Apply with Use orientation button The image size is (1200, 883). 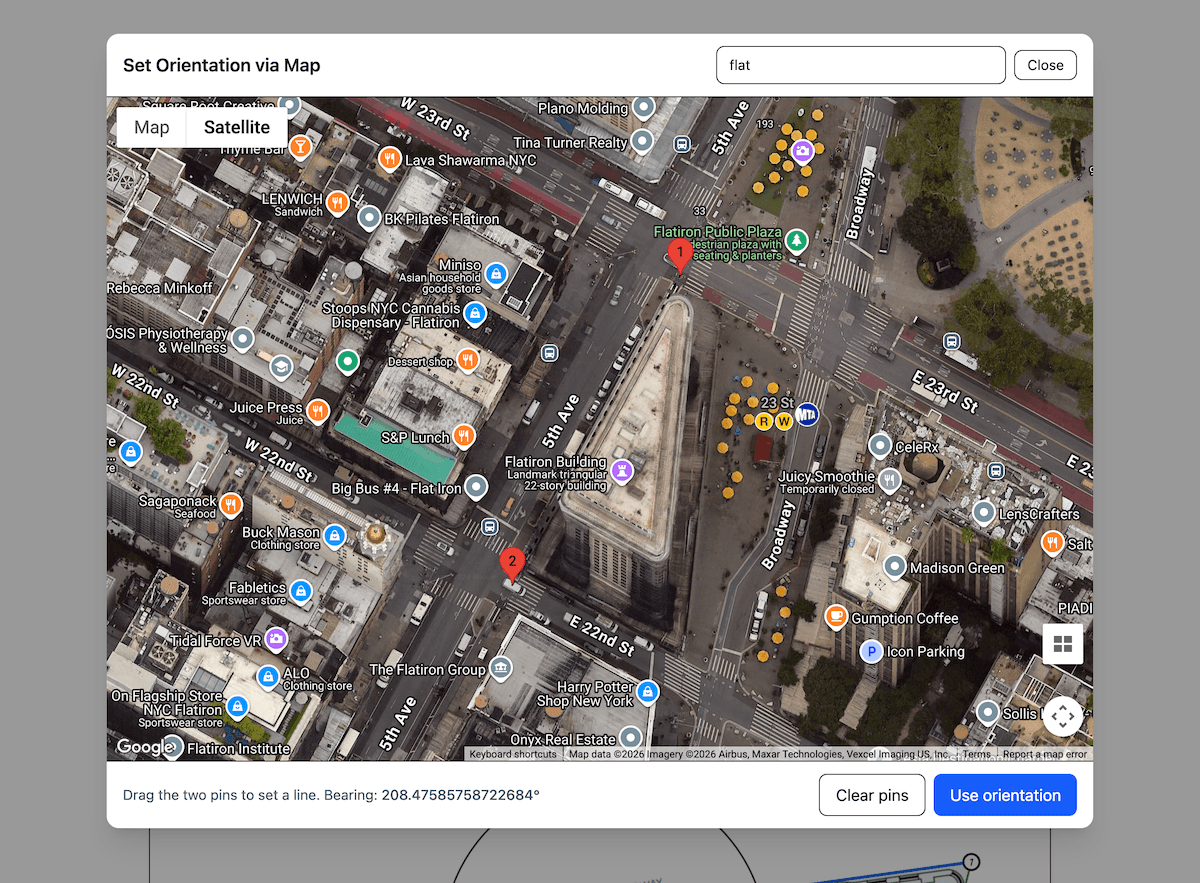1005,795
